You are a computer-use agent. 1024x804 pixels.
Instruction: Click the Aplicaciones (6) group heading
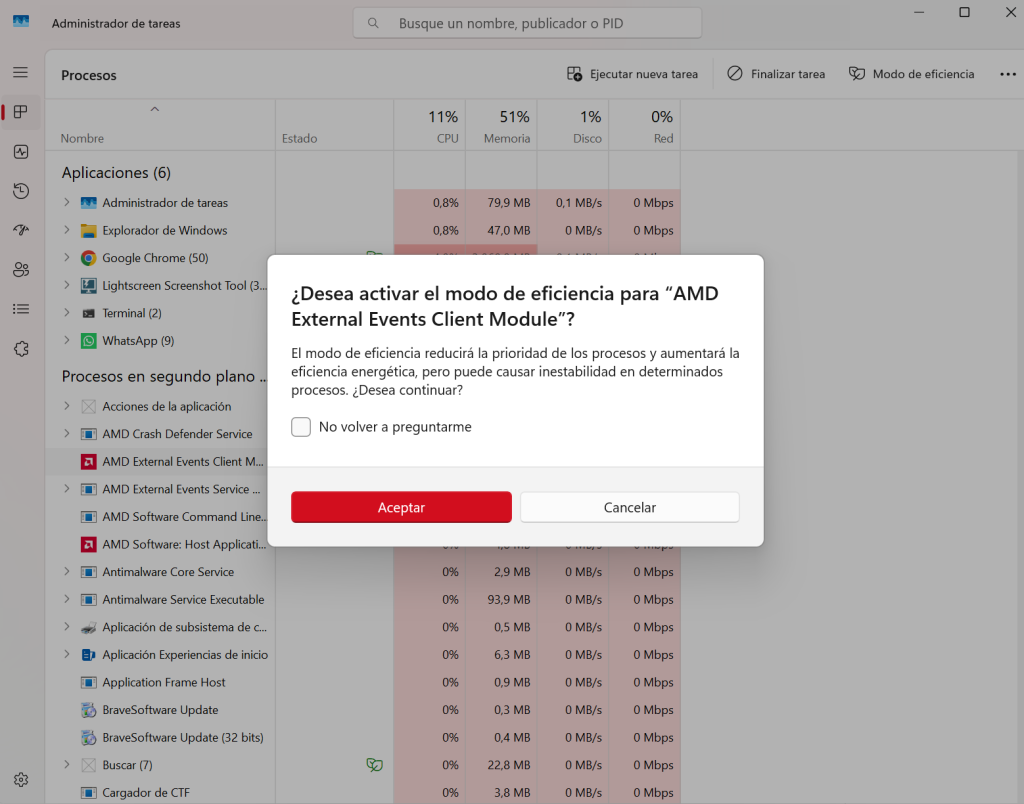(x=116, y=172)
